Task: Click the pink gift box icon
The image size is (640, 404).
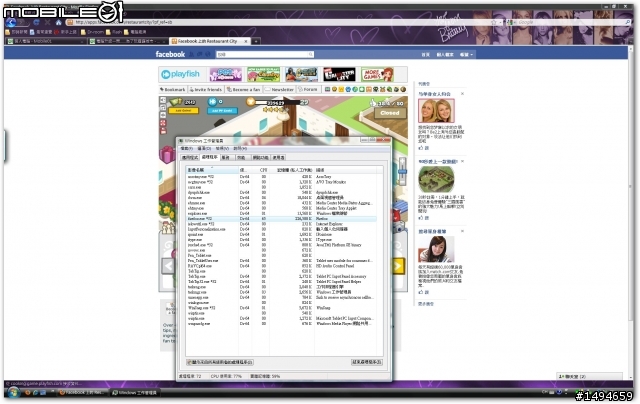Action: click(x=167, y=155)
